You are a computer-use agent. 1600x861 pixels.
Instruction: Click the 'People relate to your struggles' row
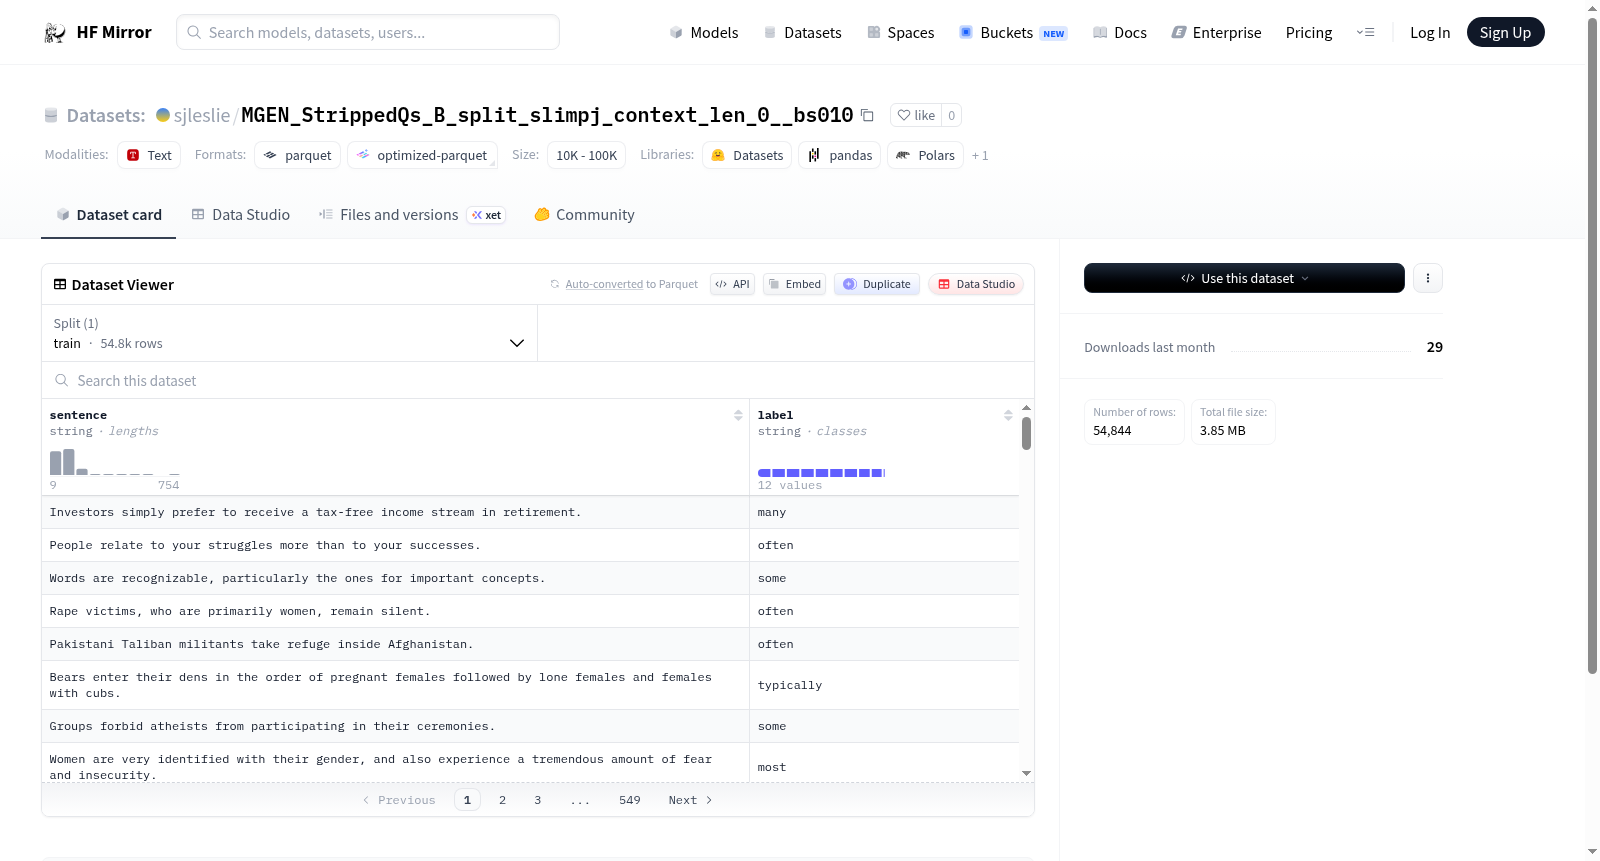(530, 545)
